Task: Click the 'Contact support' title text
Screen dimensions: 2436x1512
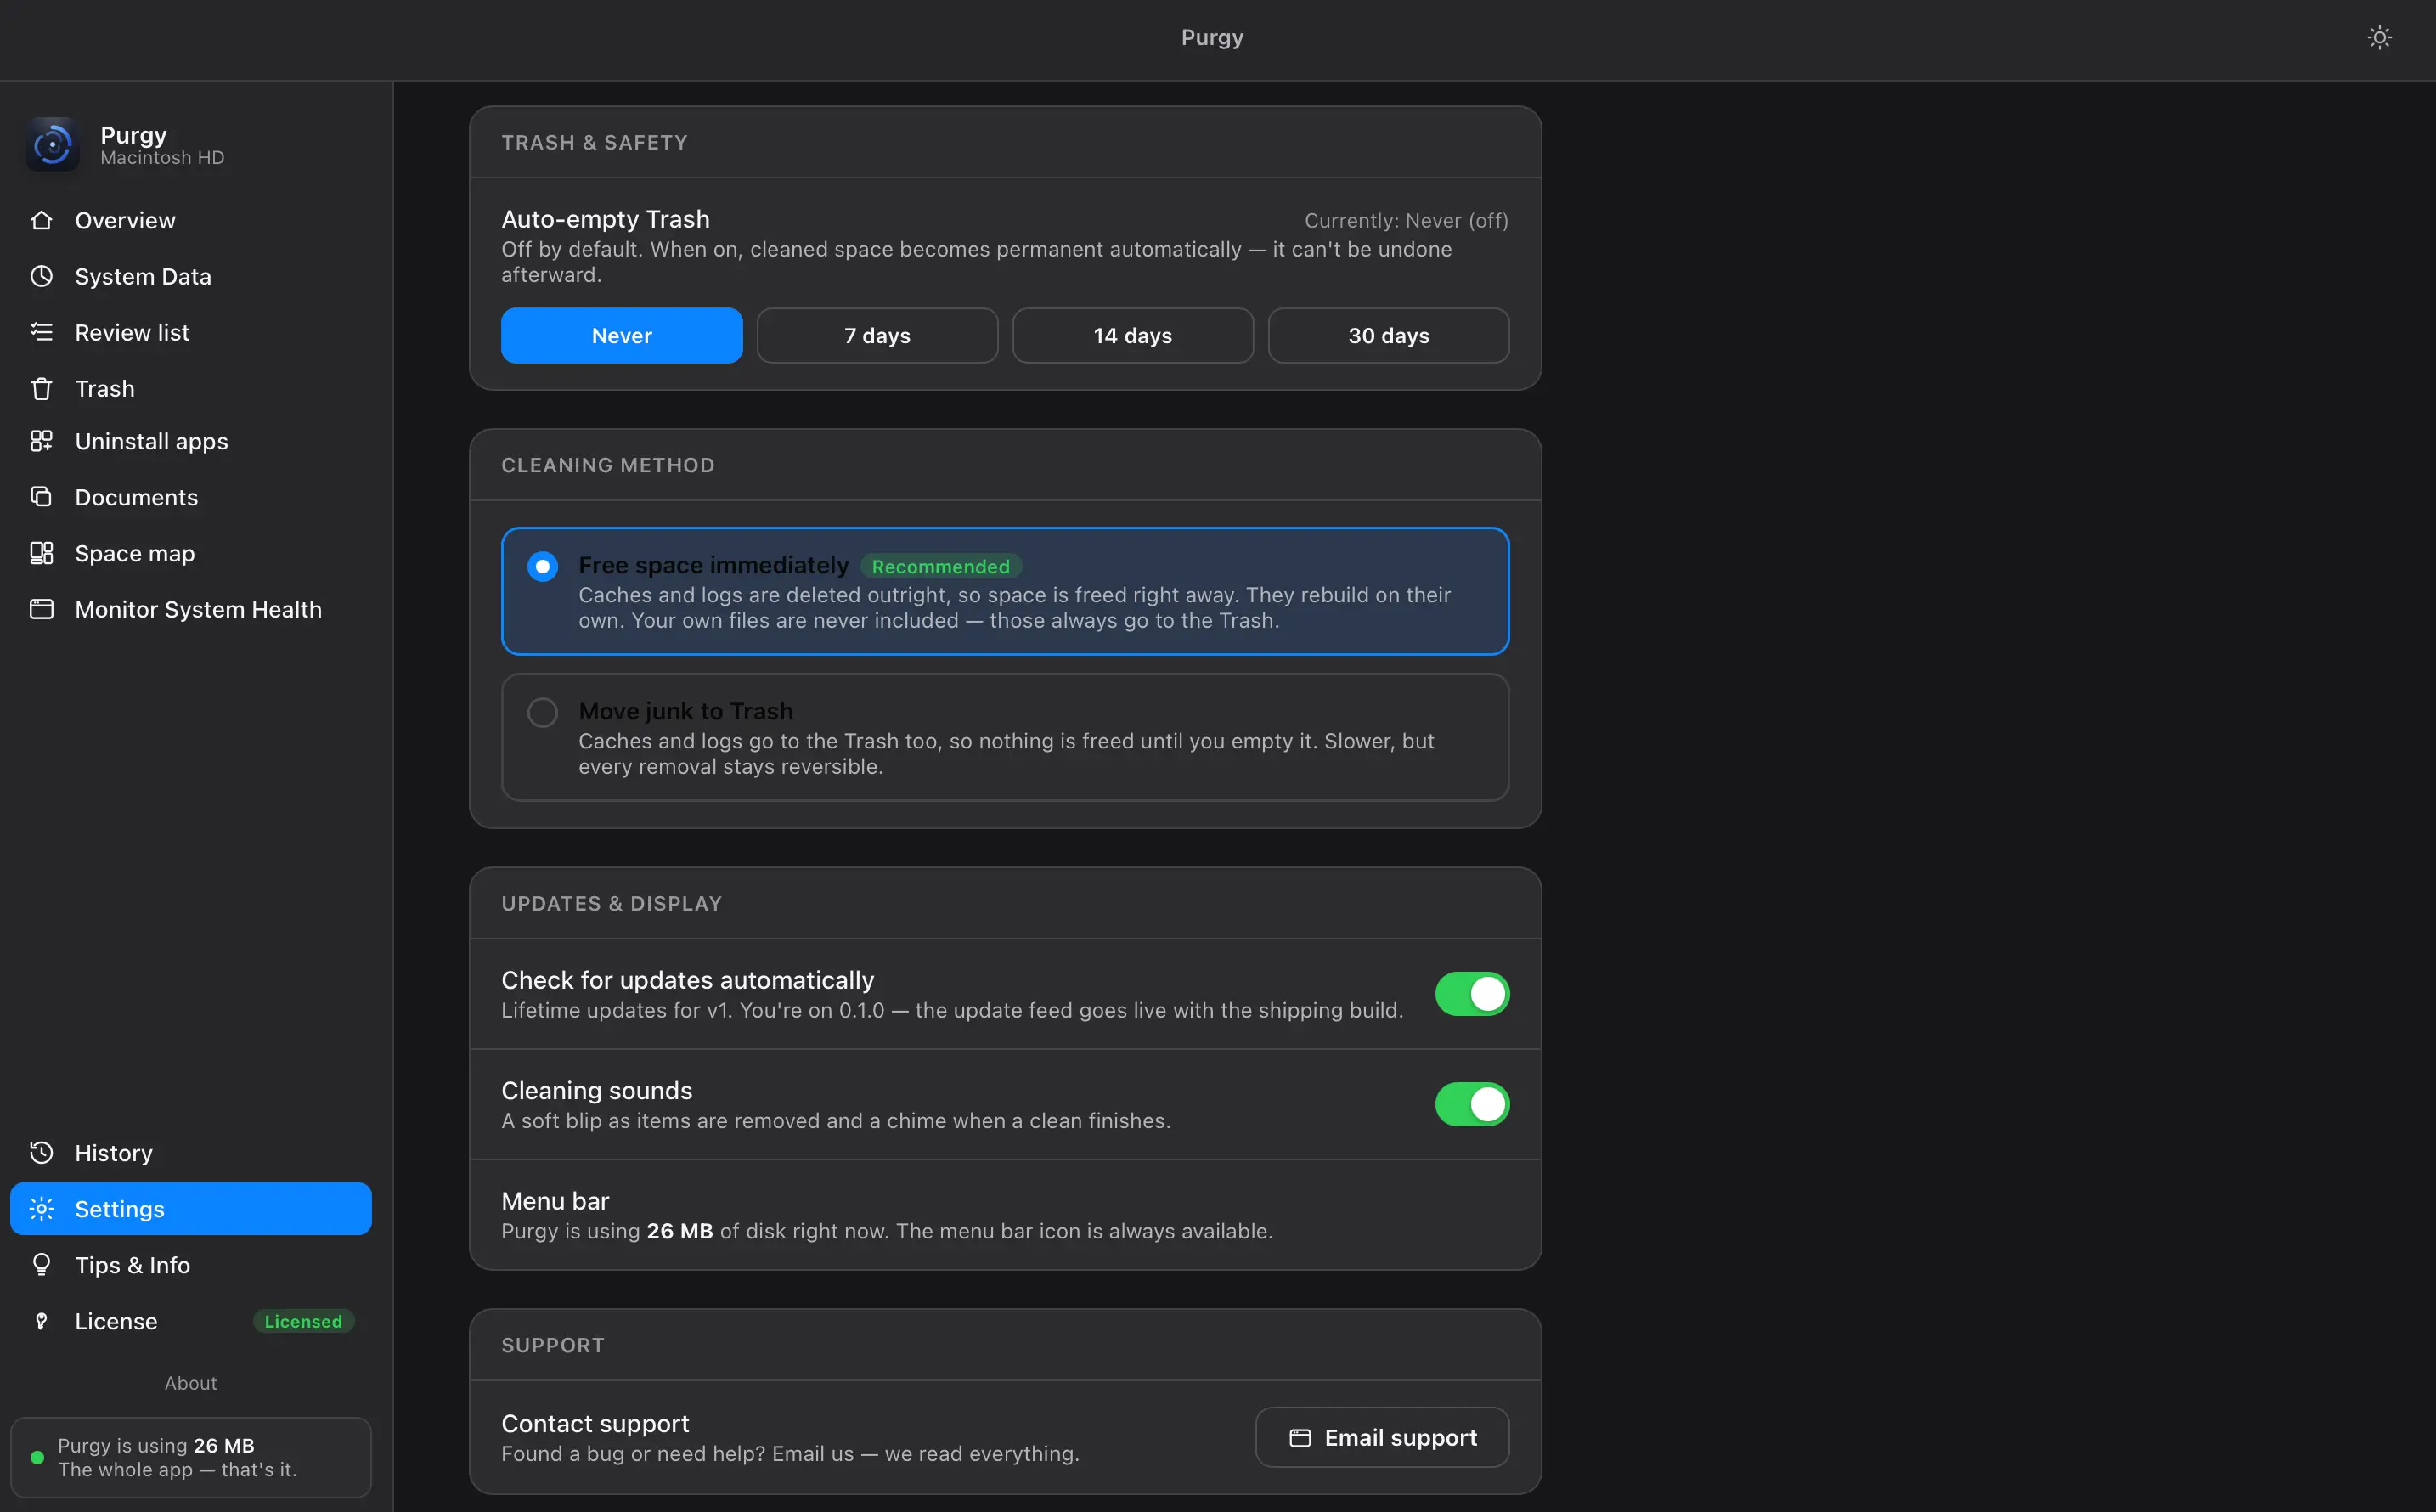Action: click(595, 1424)
